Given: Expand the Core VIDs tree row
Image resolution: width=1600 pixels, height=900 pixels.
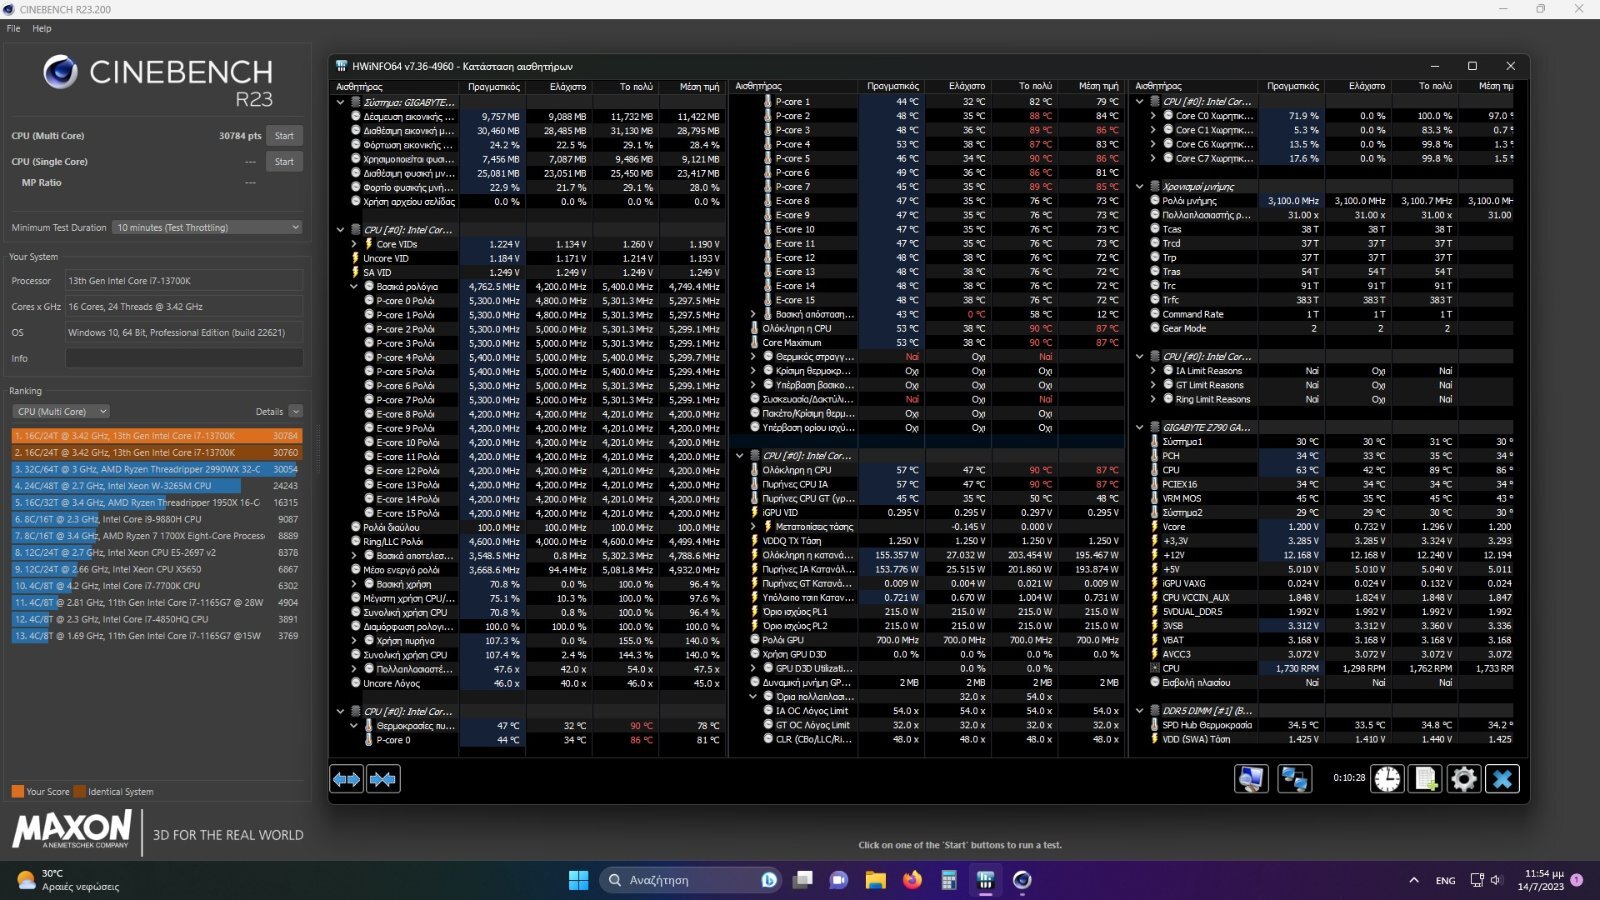Looking at the screenshot, I should tap(354, 244).
